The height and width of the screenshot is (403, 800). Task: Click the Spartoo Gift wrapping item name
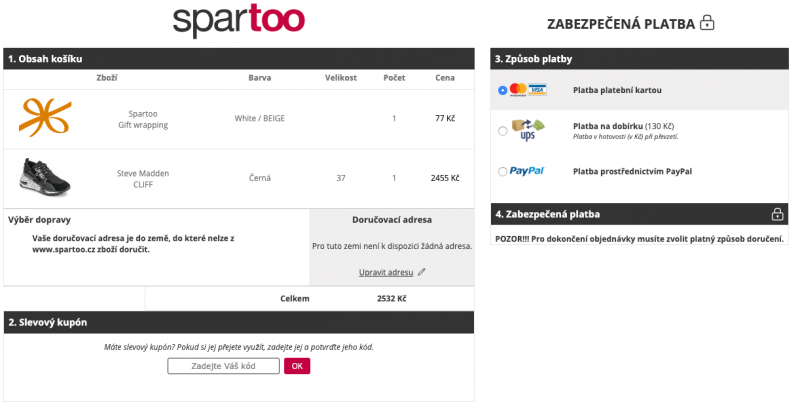point(143,119)
